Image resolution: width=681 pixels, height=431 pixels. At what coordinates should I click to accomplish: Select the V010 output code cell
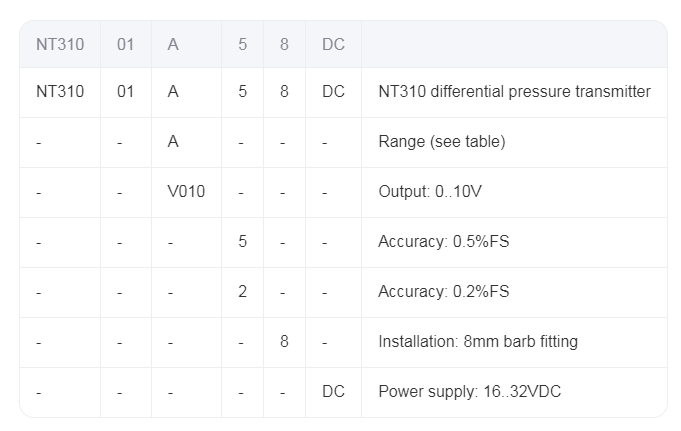tap(186, 192)
